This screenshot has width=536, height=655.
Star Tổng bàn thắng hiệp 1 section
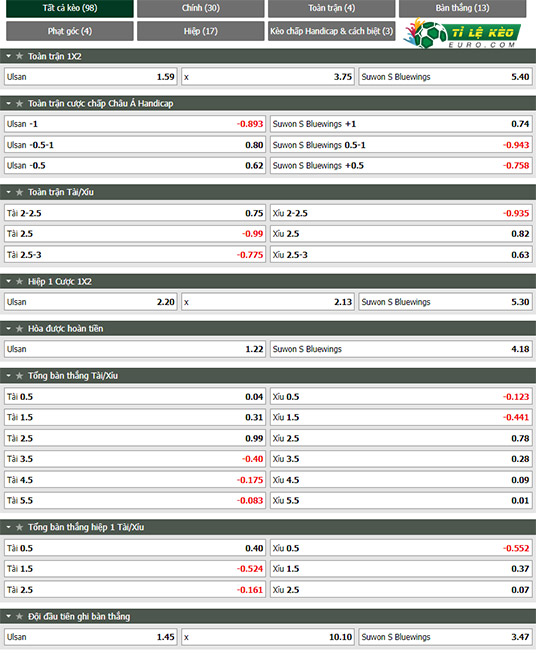pyautogui.click(x=19, y=527)
